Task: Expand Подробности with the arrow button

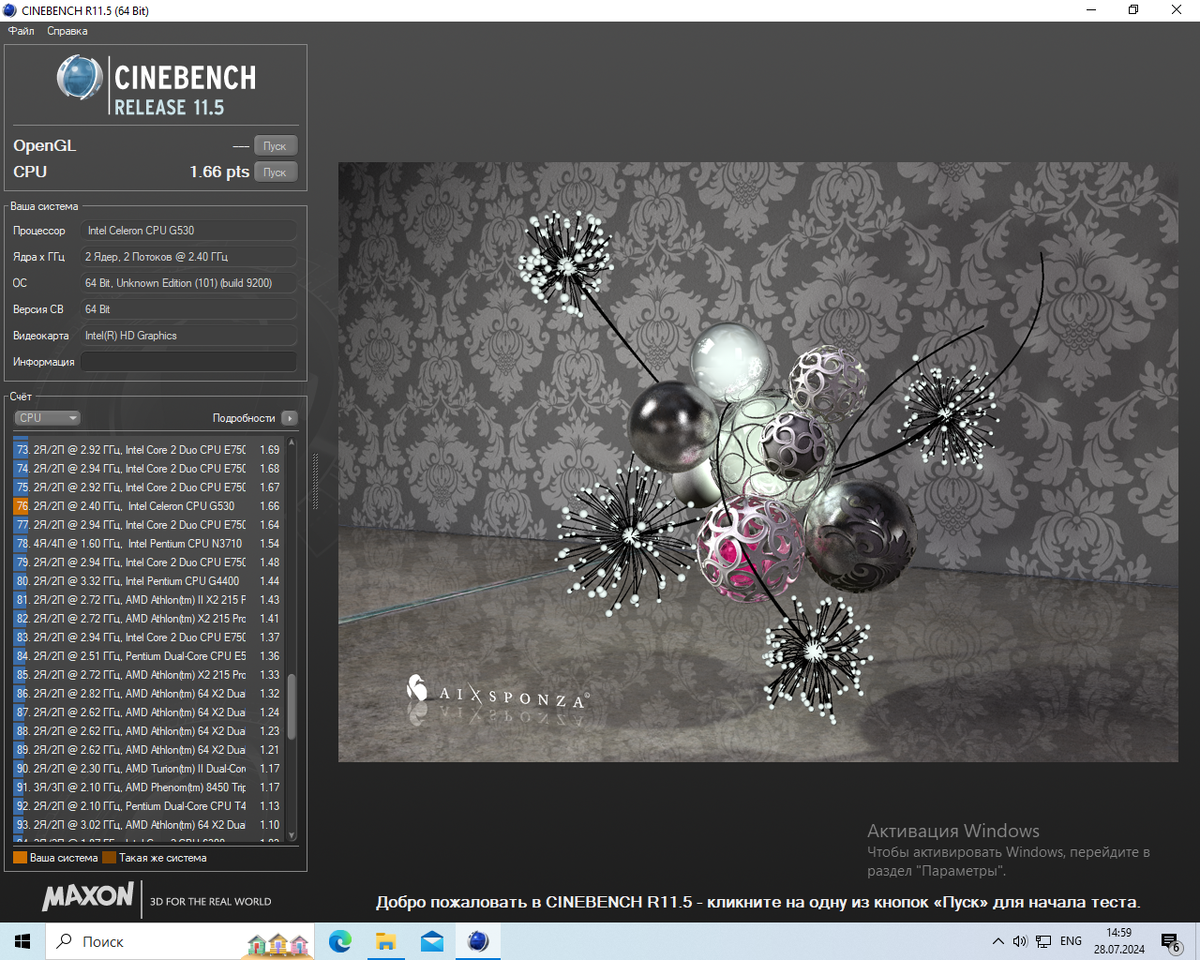Action: coord(289,418)
